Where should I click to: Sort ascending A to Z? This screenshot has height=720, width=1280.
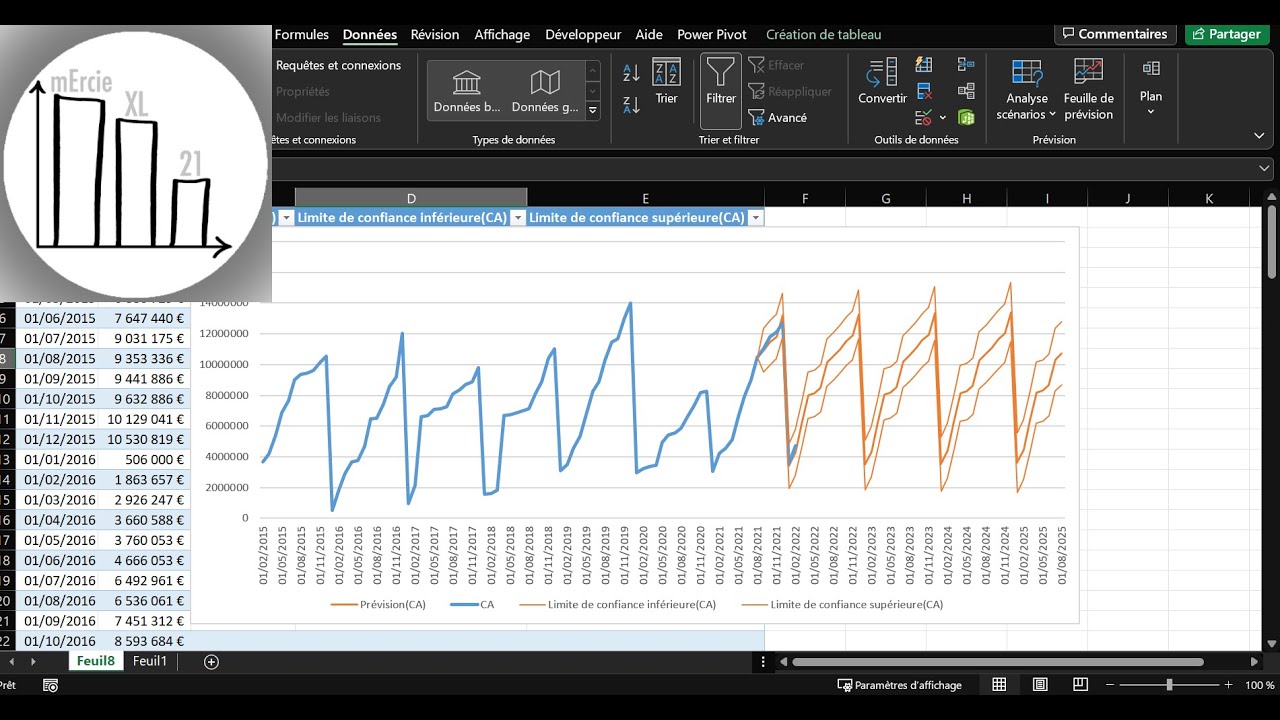click(631, 73)
